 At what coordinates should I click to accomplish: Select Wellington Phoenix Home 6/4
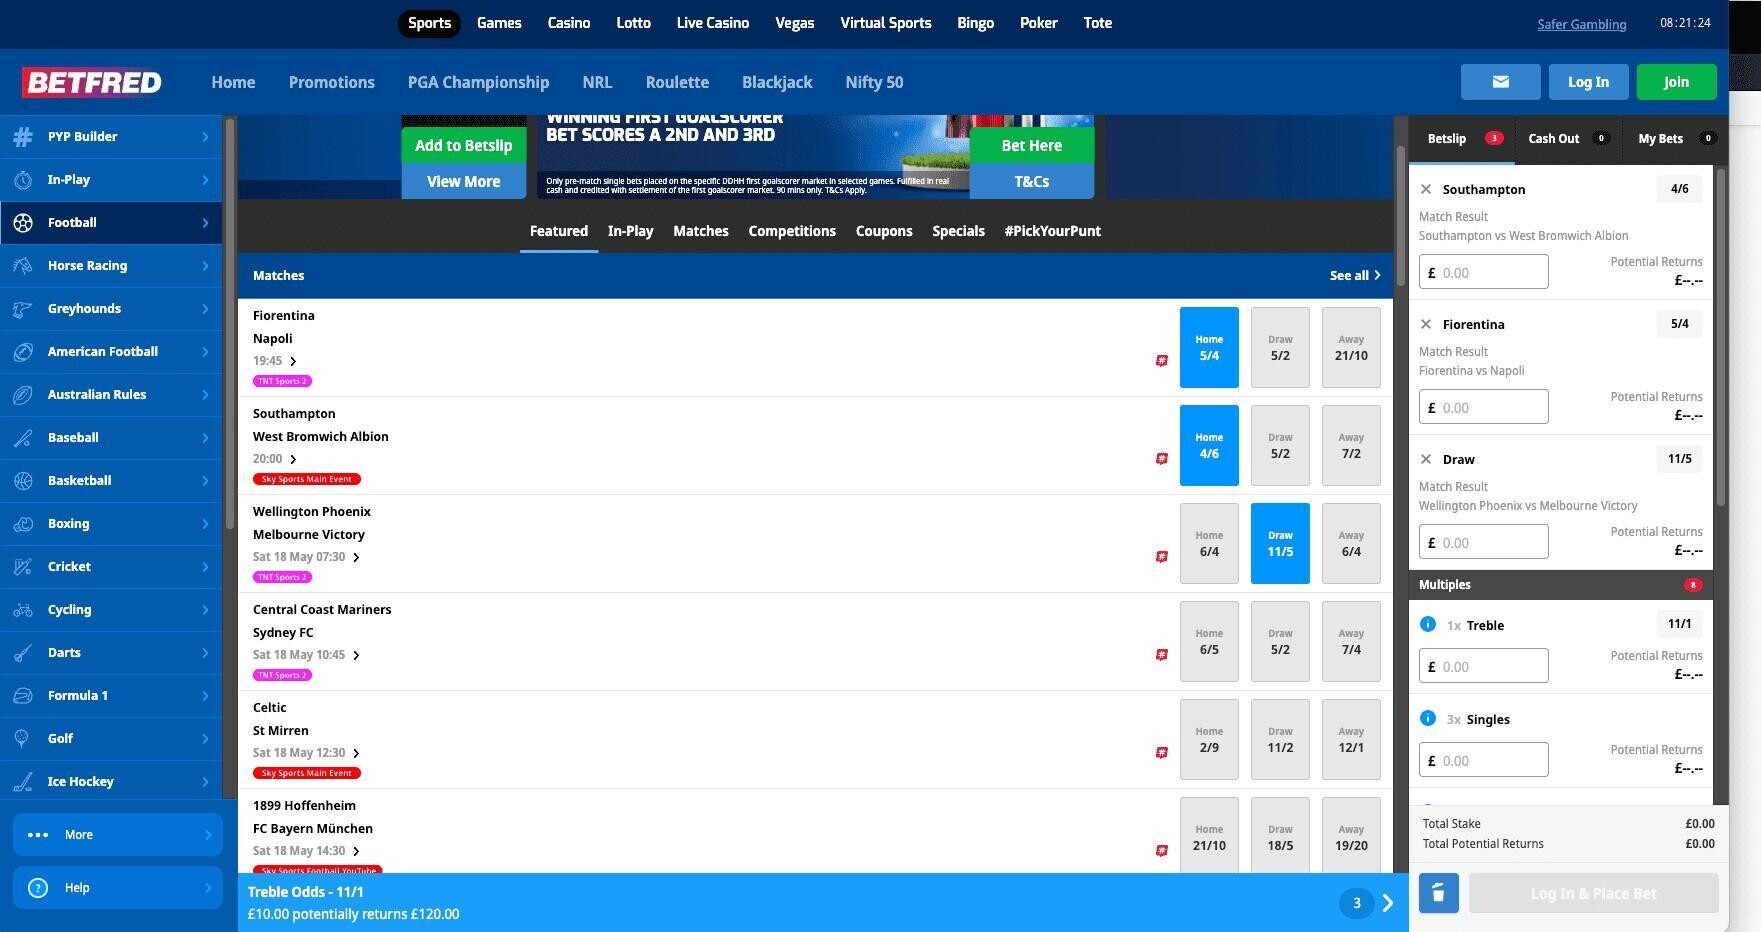click(x=1209, y=543)
